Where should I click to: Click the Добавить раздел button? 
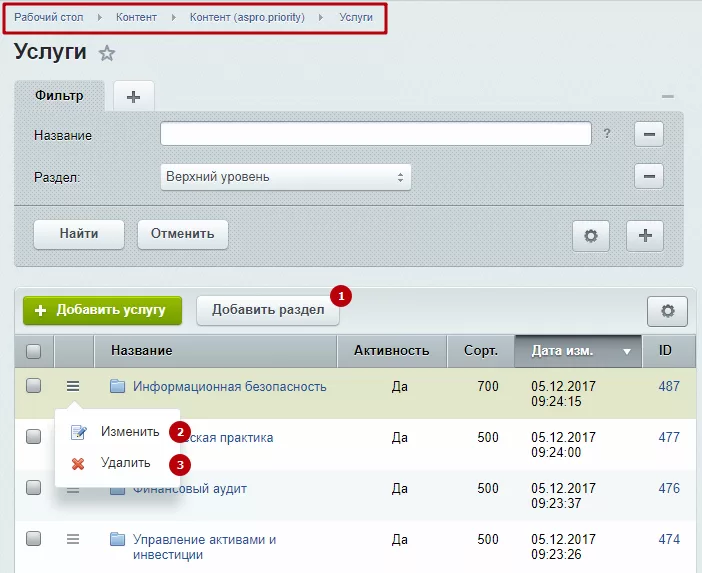[x=268, y=310]
